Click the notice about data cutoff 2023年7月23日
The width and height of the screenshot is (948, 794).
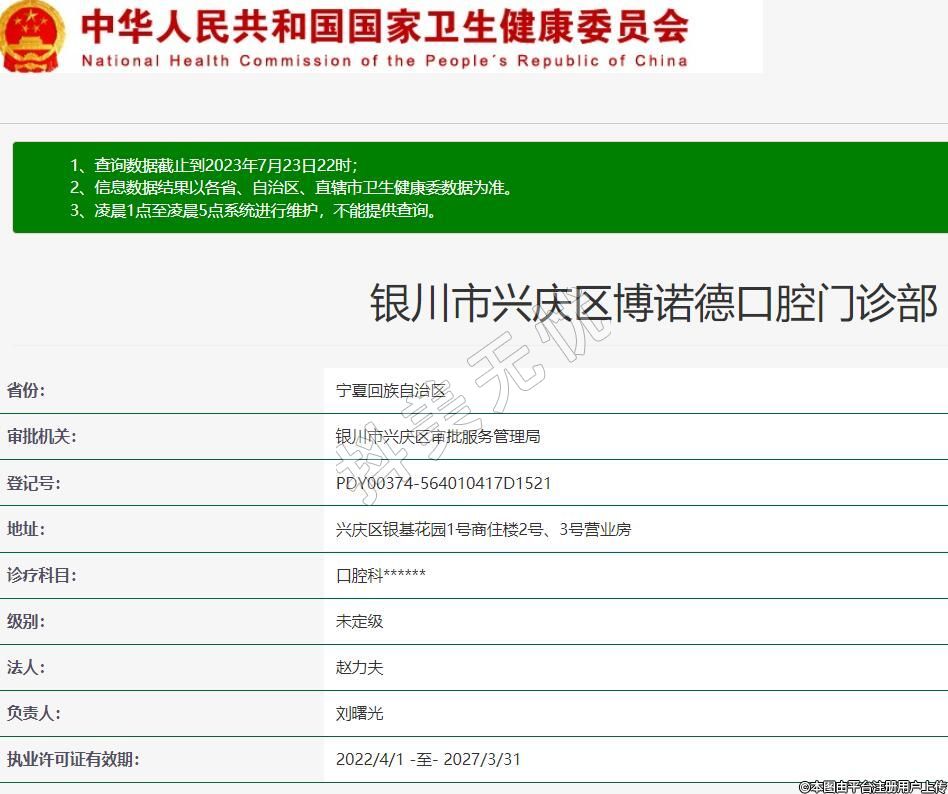point(213,165)
